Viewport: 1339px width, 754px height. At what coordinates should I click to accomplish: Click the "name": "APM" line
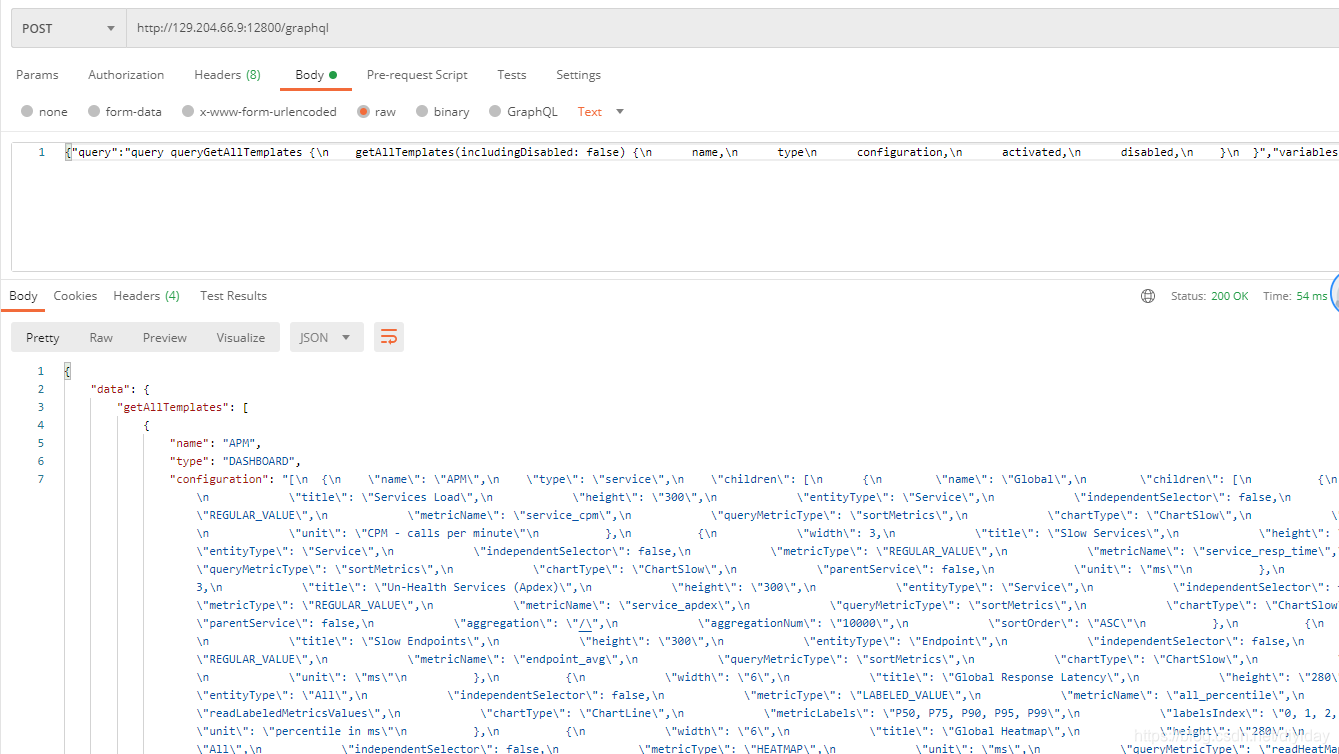click(x=216, y=443)
